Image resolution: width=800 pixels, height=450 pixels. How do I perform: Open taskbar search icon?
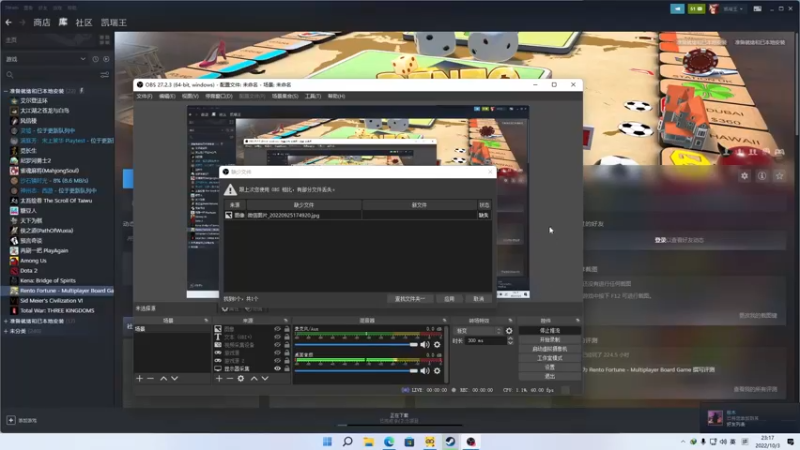tap(348, 441)
